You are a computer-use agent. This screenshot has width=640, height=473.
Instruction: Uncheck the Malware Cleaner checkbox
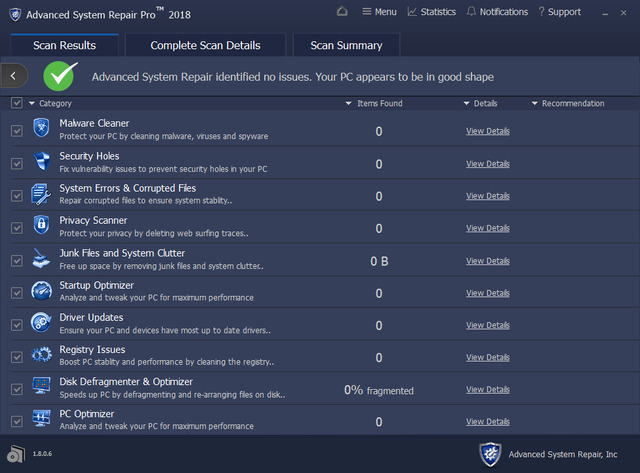(16, 131)
